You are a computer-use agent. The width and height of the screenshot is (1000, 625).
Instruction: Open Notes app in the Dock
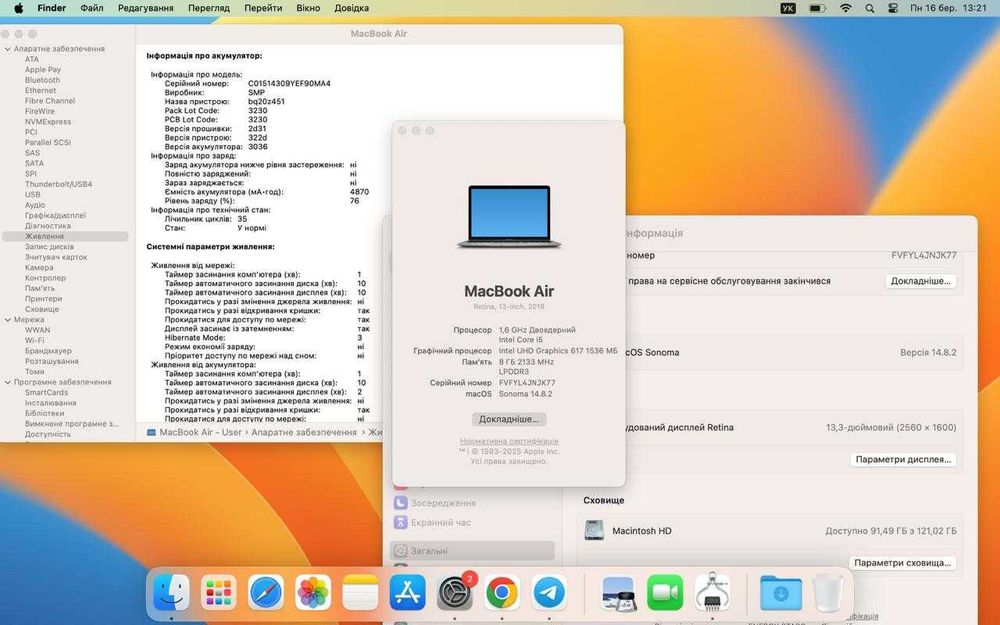tap(360, 592)
